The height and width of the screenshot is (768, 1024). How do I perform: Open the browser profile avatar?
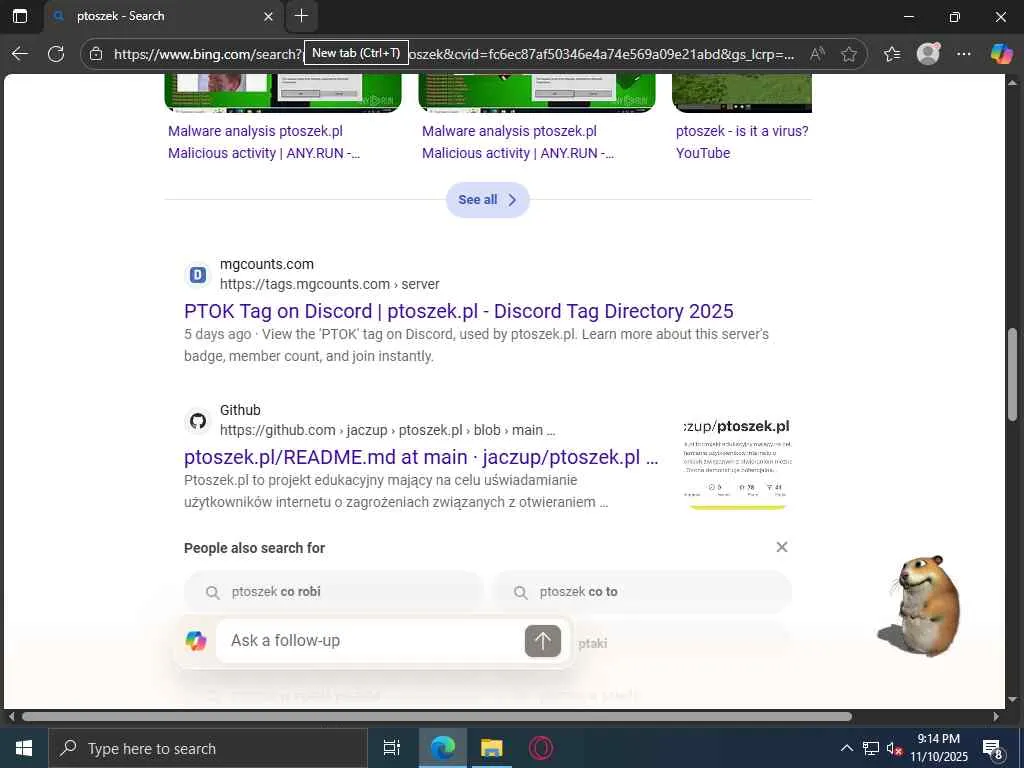[x=928, y=54]
